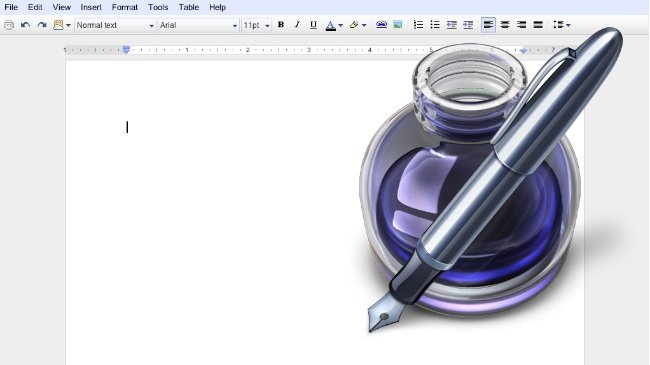Open the Insert menu
Viewport: 650px width, 365px height.
[x=91, y=7]
